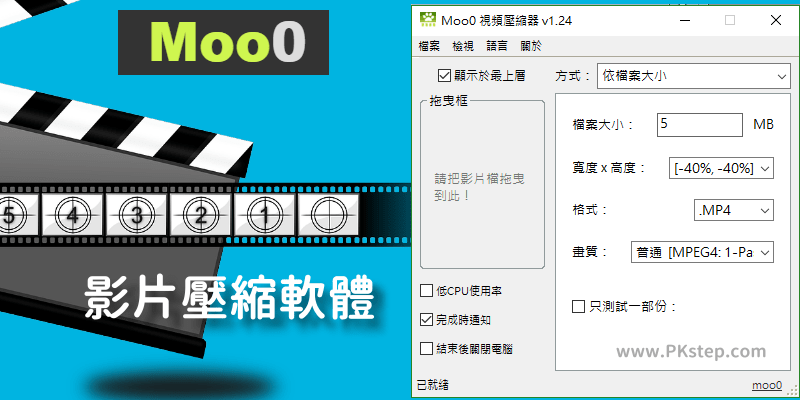Click the countdown number 3 film frame
This screenshot has height=400, width=800.
click(x=136, y=215)
